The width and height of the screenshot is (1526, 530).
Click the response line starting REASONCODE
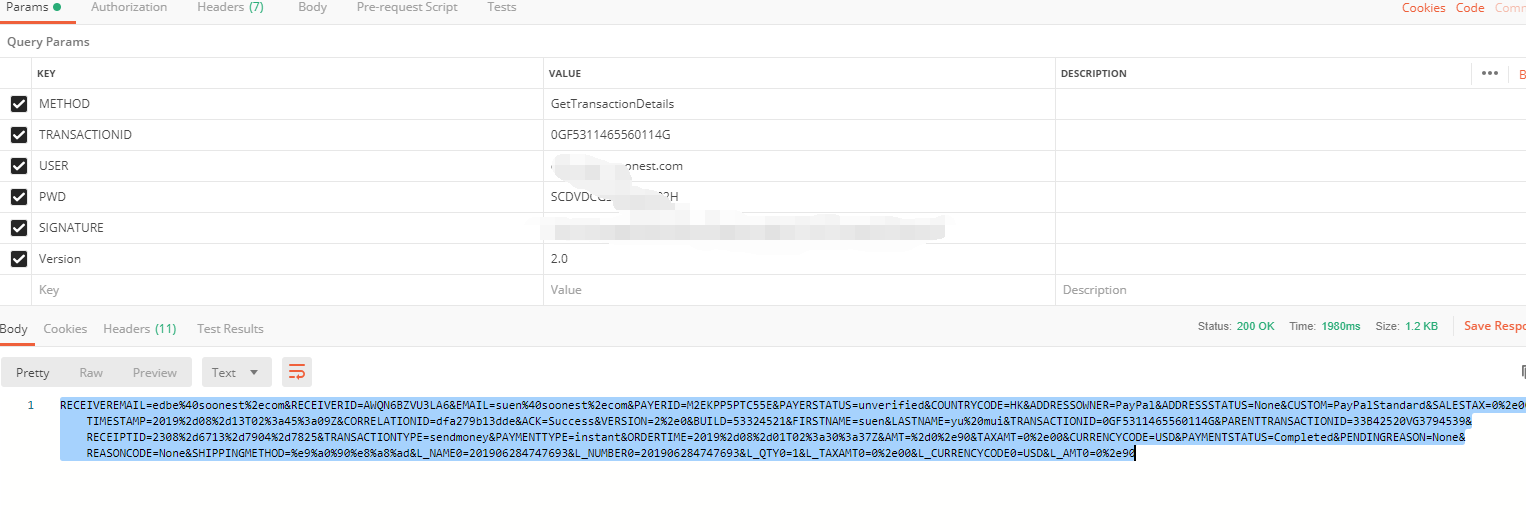tap(611, 453)
